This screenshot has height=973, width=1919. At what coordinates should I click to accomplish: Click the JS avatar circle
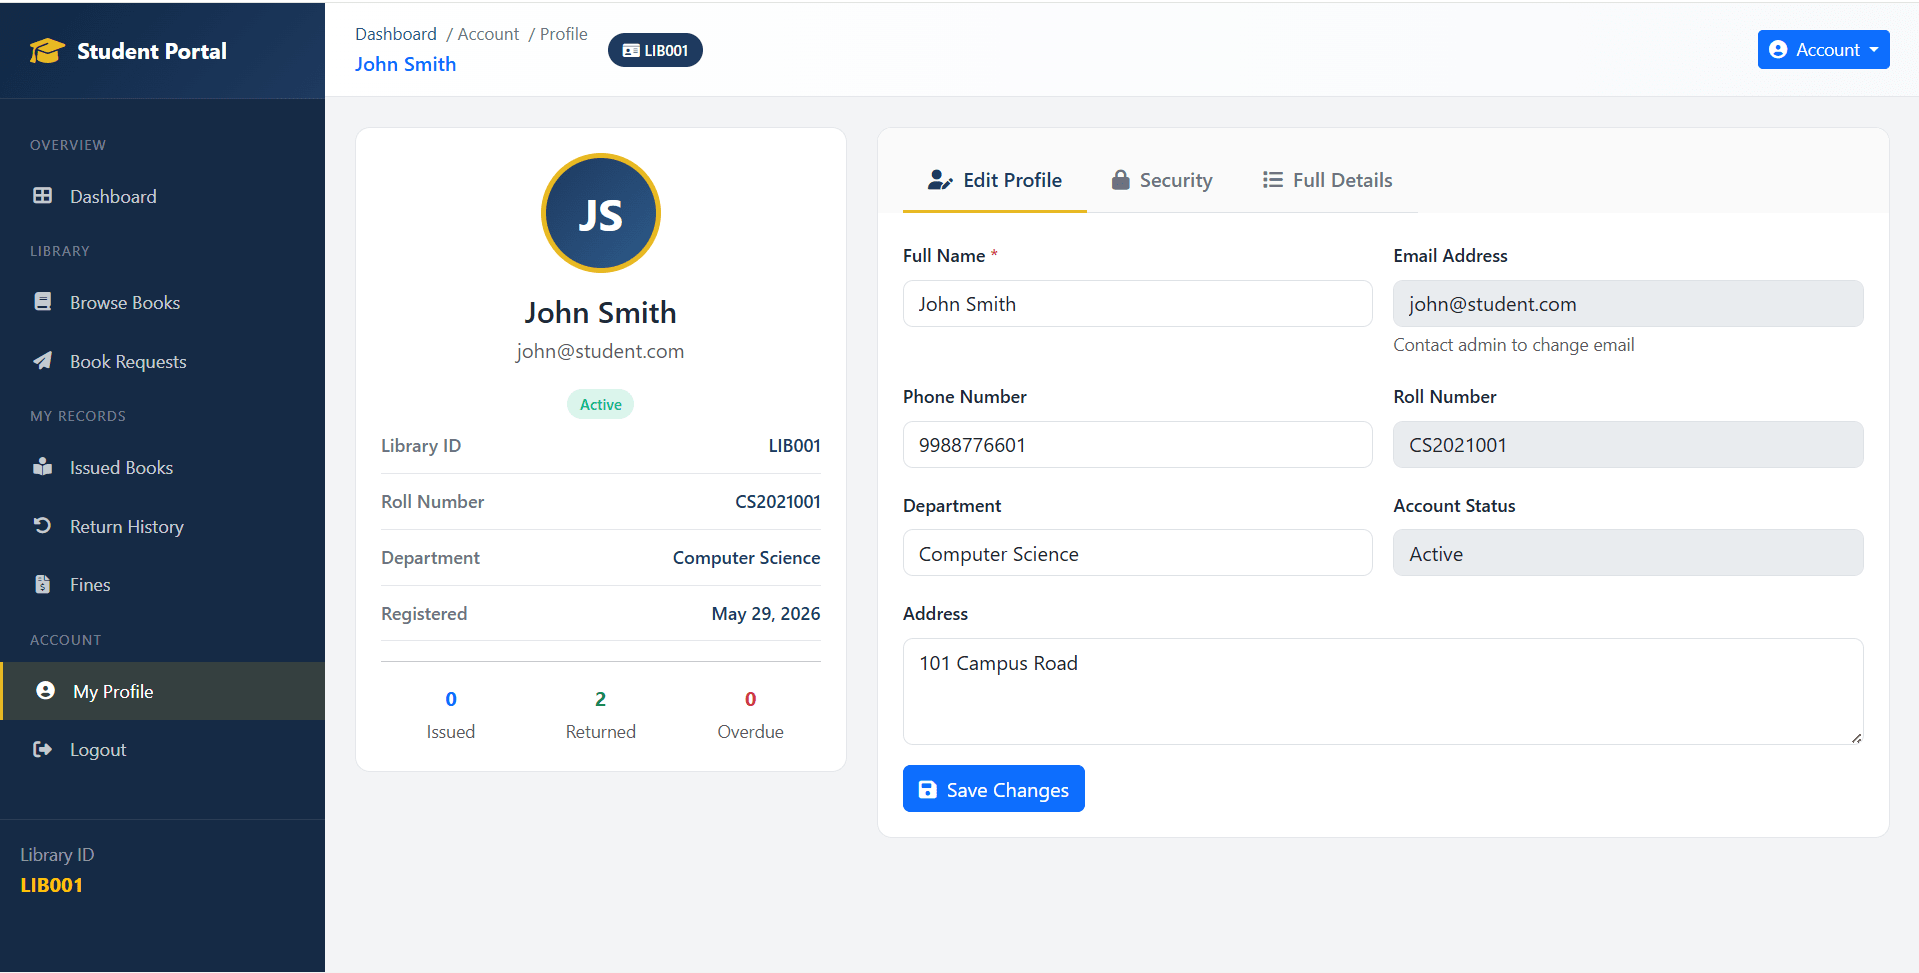[x=601, y=213]
